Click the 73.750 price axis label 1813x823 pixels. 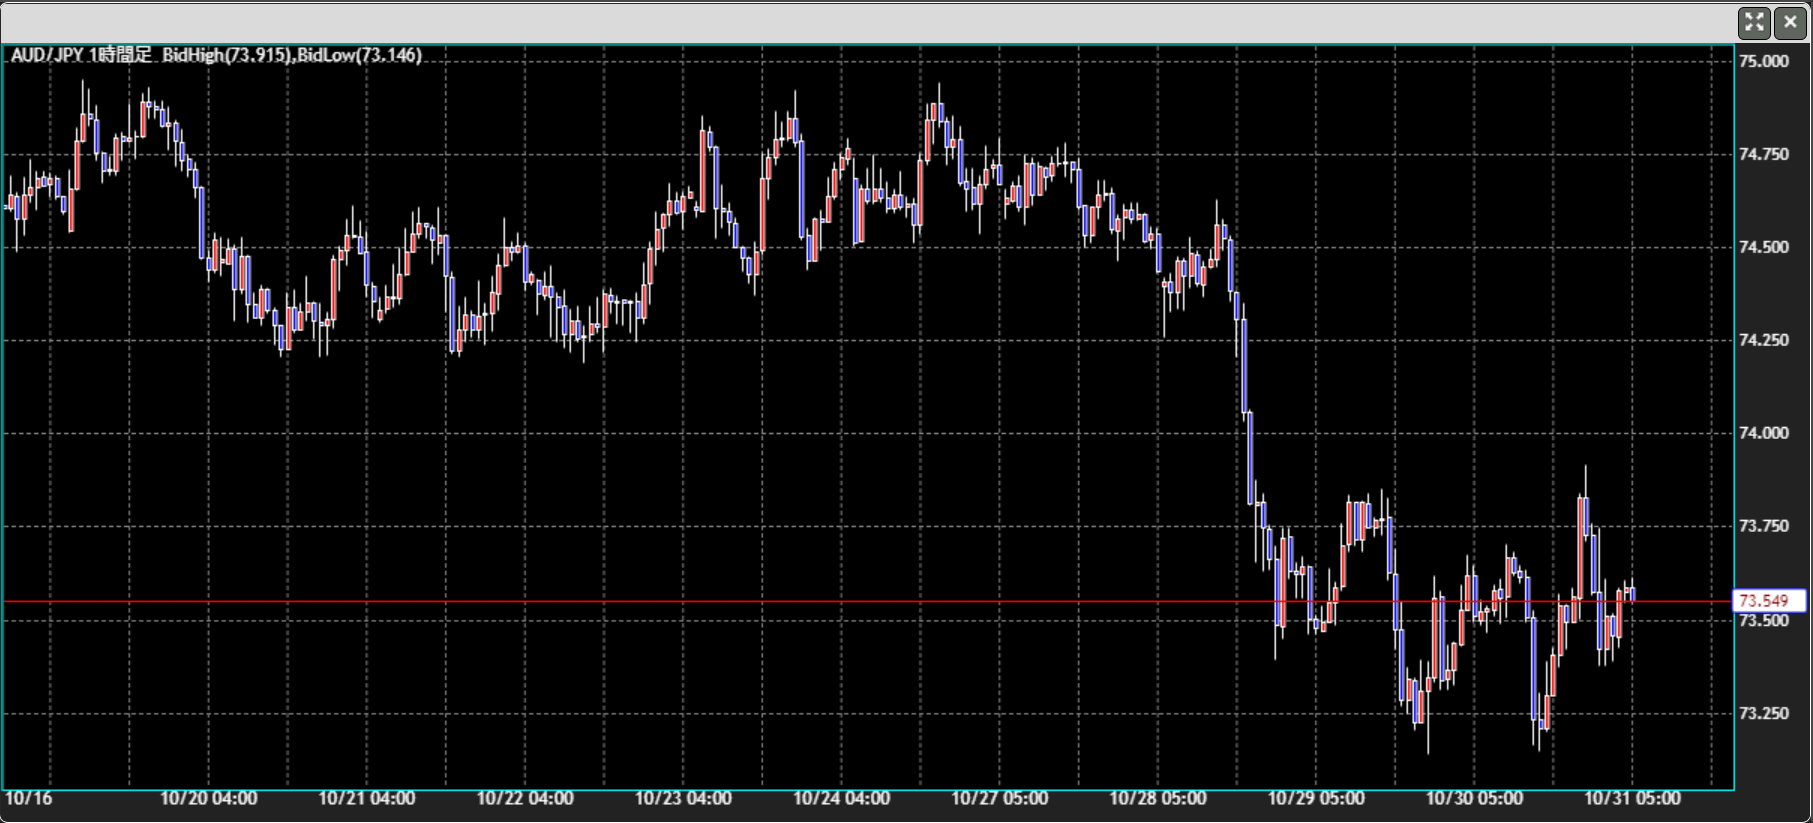pyautogui.click(x=1763, y=527)
